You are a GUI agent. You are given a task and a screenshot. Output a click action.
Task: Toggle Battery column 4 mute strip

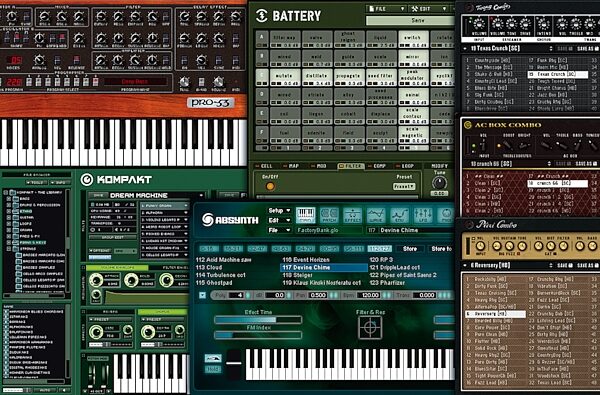pyautogui.click(x=381, y=148)
